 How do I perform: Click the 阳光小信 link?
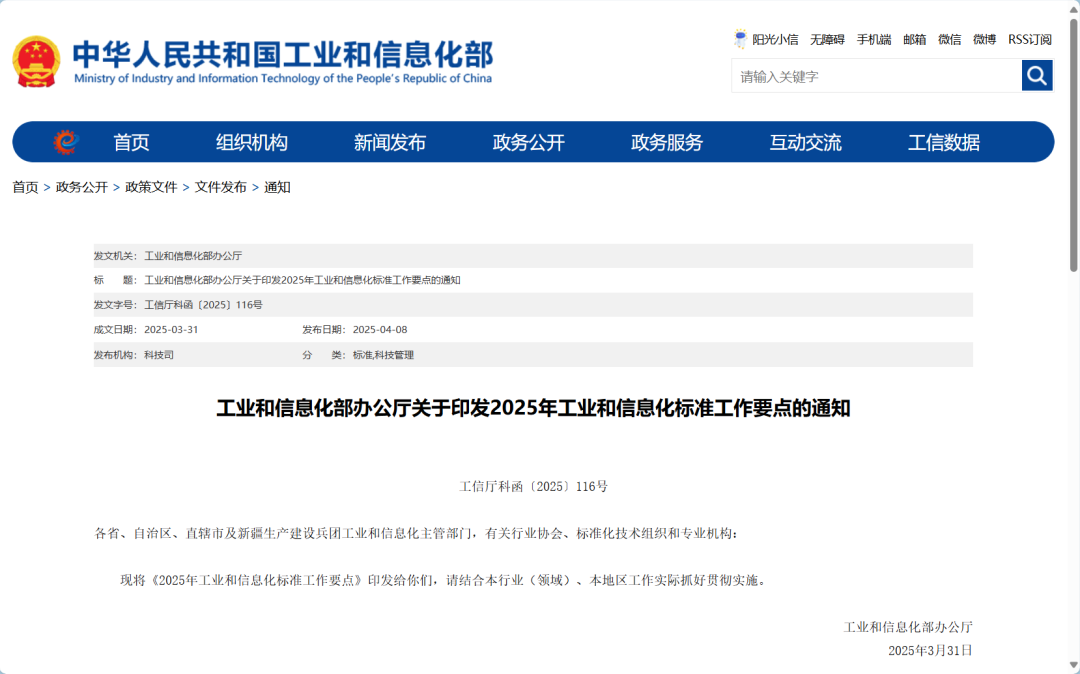coord(775,40)
